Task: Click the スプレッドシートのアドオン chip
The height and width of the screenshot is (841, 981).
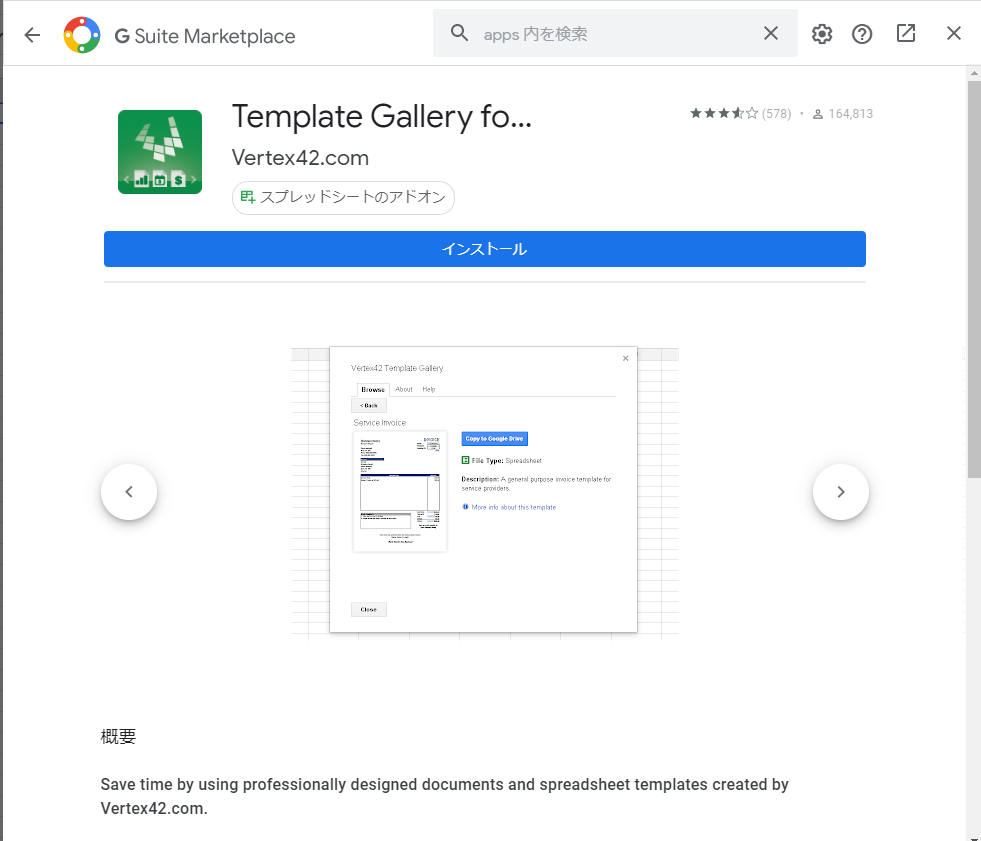Action: (343, 198)
